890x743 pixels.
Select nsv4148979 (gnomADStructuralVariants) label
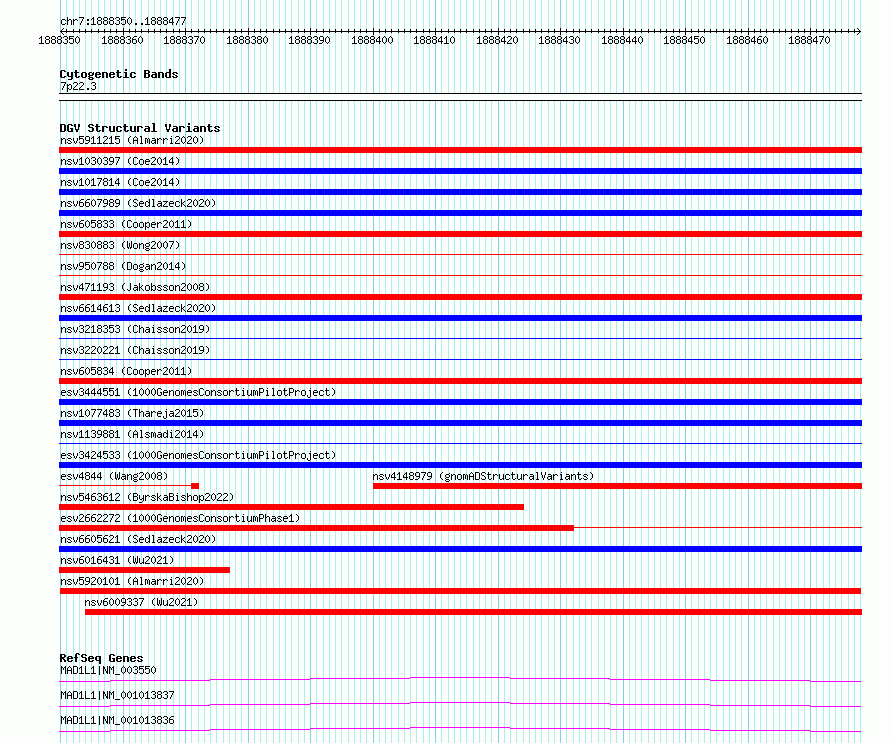(483, 476)
